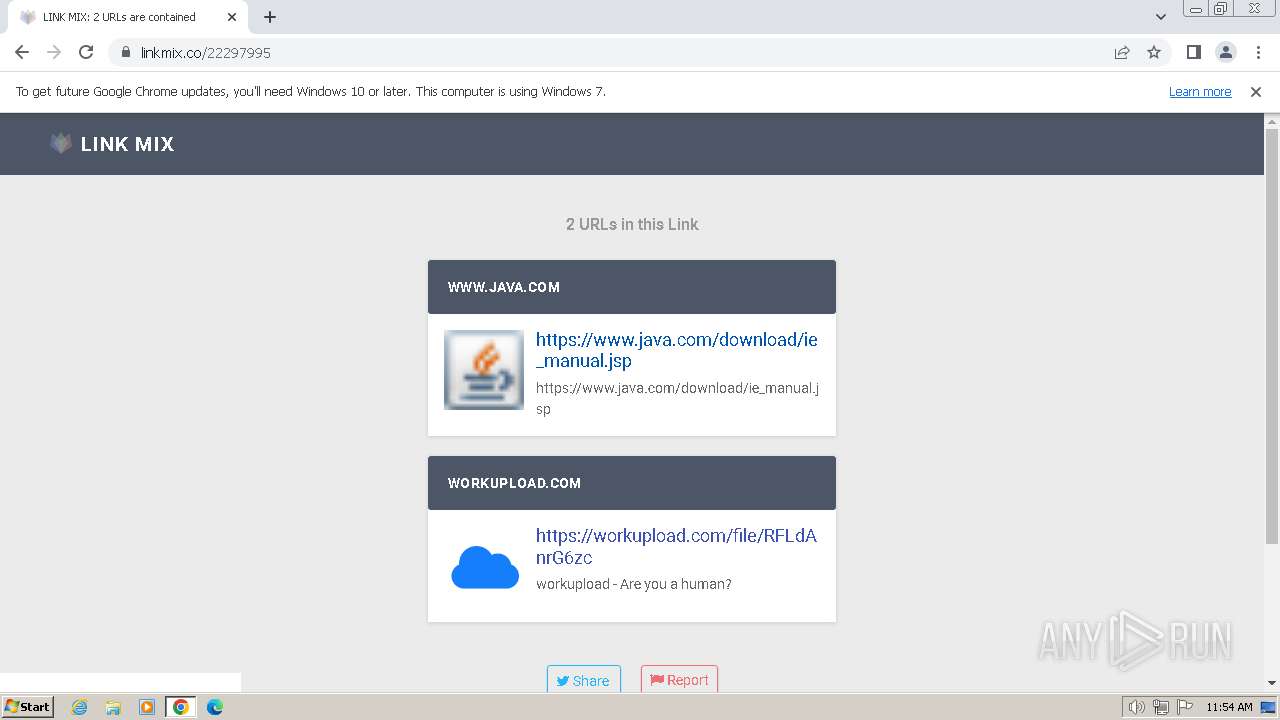Open a new tab with plus button
1280x720 pixels.
click(270, 17)
